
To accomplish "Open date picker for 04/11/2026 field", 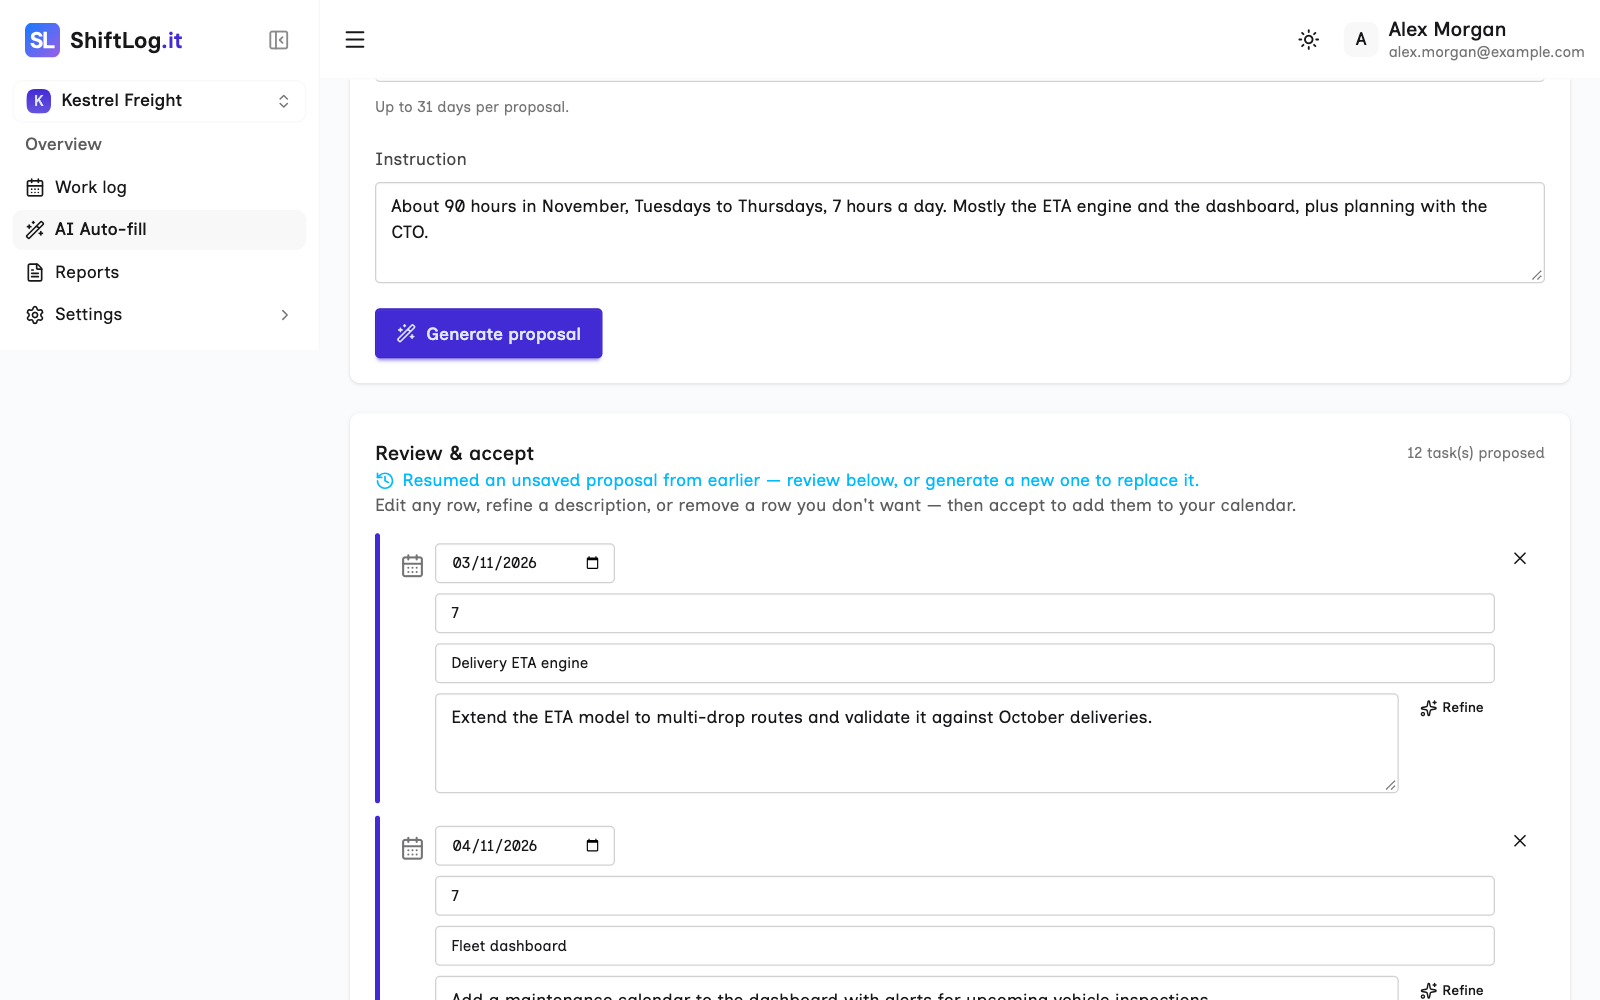I will 592,846.
